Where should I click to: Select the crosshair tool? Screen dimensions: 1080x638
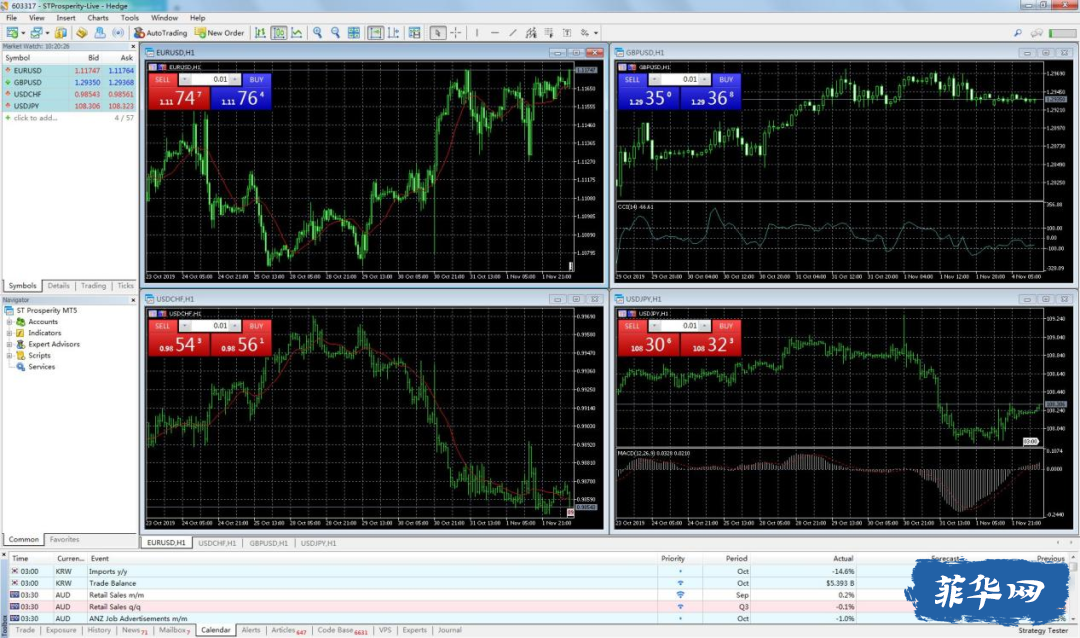(456, 32)
